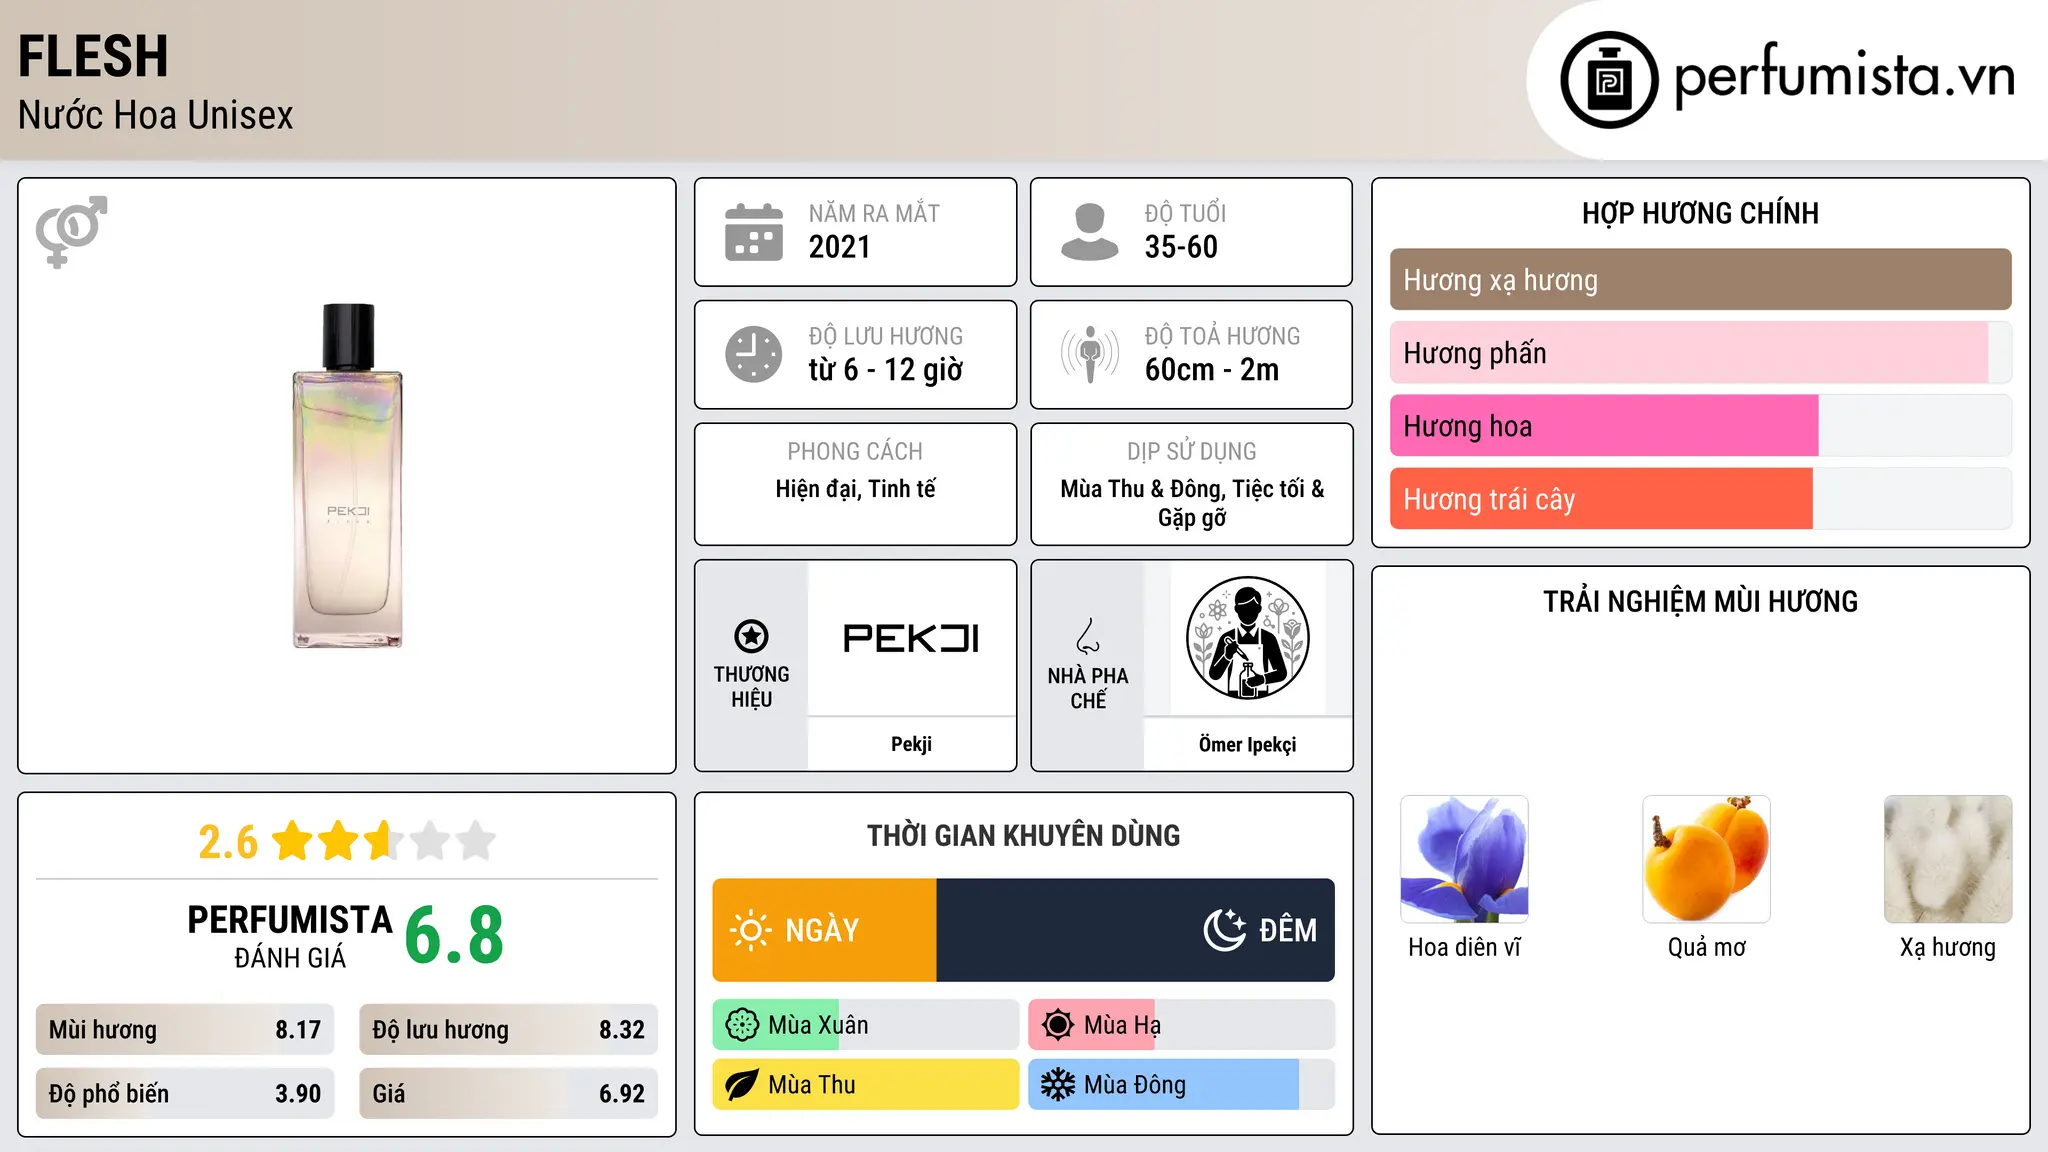2048x1152 pixels.
Task: Click the style text Hiện đại, Tinh tế
Action: (856, 489)
